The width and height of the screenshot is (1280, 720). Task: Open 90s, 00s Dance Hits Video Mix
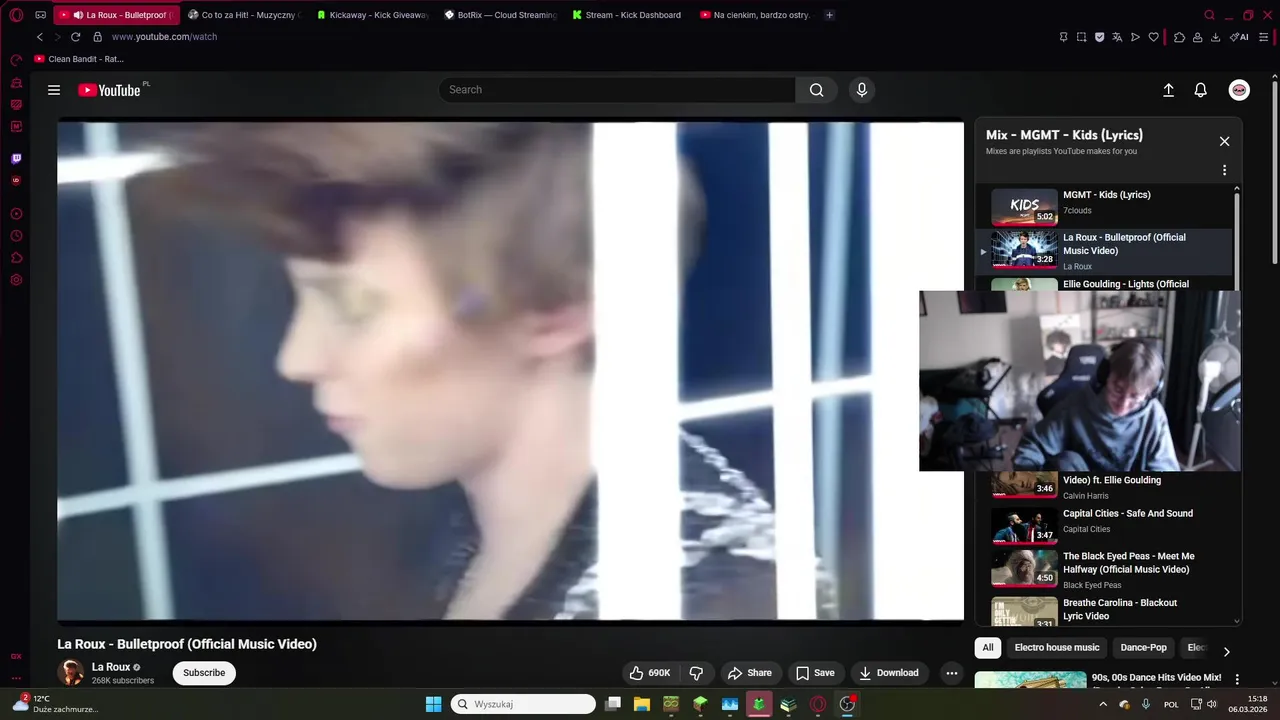click(1157, 678)
